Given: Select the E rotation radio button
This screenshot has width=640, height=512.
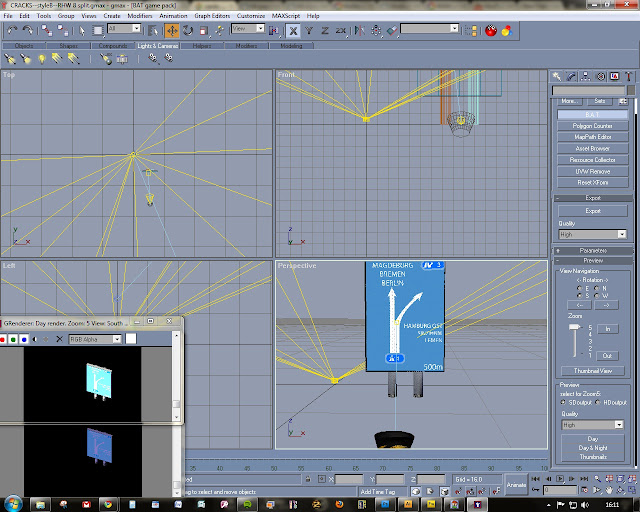Looking at the screenshot, I should [579, 288].
